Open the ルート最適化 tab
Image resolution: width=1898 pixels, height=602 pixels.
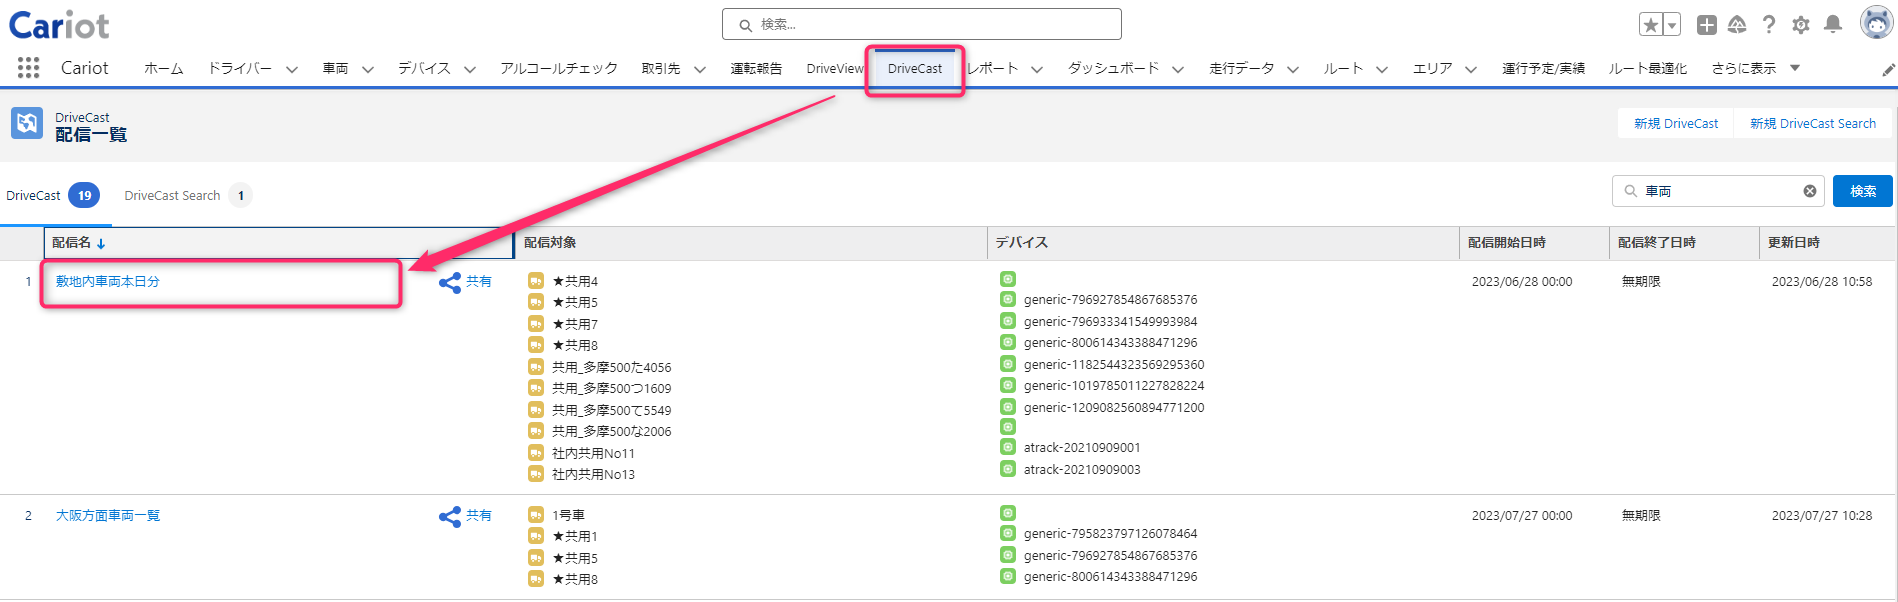[x=1648, y=68]
